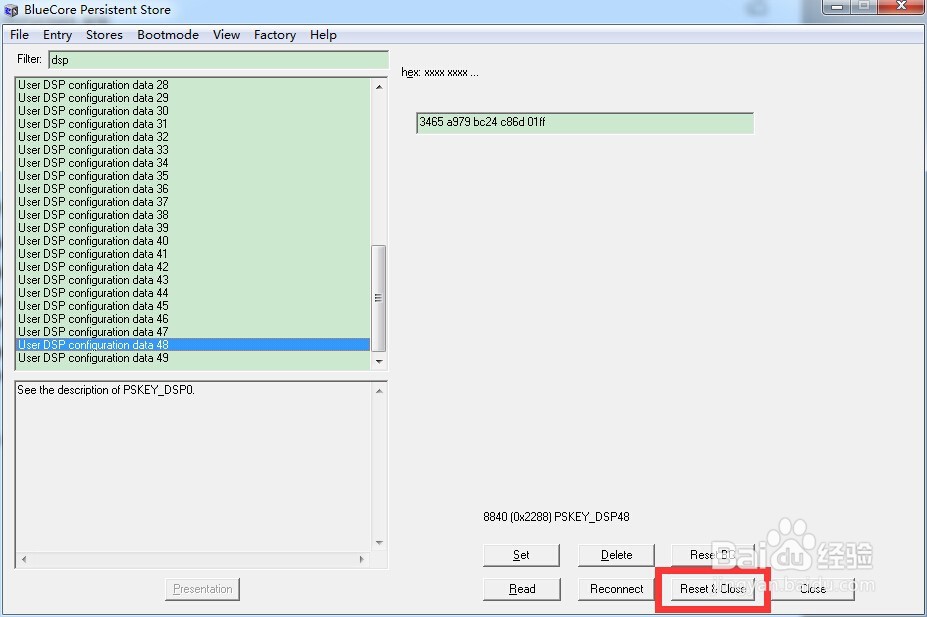The width and height of the screenshot is (927, 617).
Task: Select User DSP configuration data 28
Action: [193, 85]
